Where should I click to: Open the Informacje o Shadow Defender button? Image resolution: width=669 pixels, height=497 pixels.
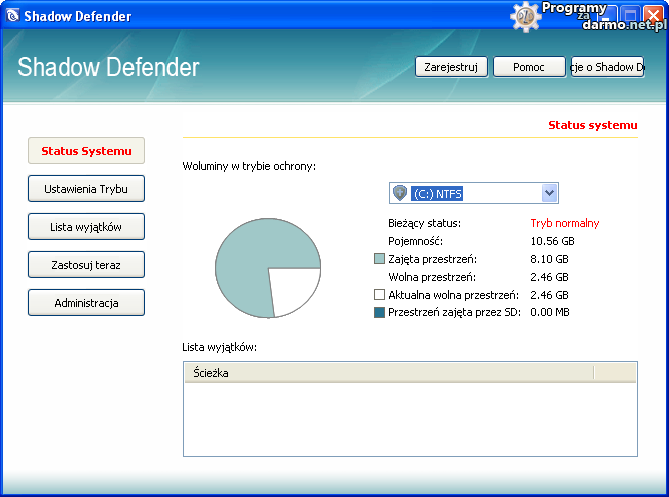click(607, 67)
